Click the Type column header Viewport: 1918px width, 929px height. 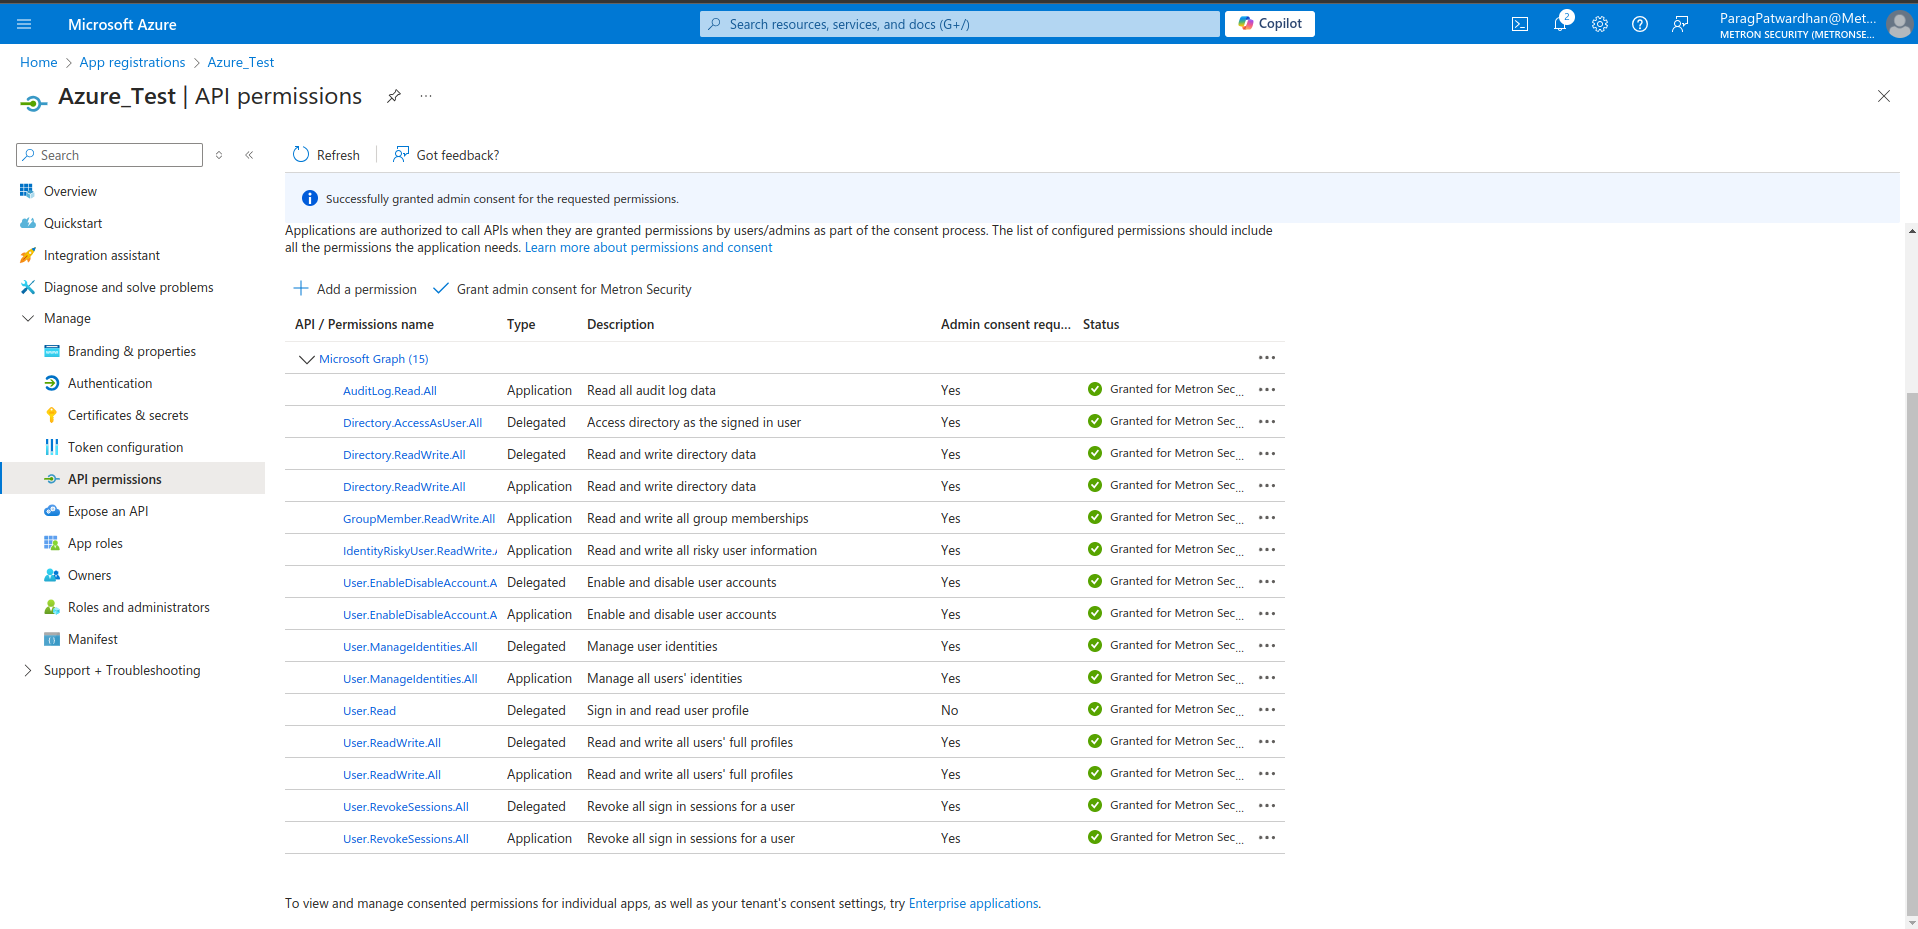click(521, 324)
